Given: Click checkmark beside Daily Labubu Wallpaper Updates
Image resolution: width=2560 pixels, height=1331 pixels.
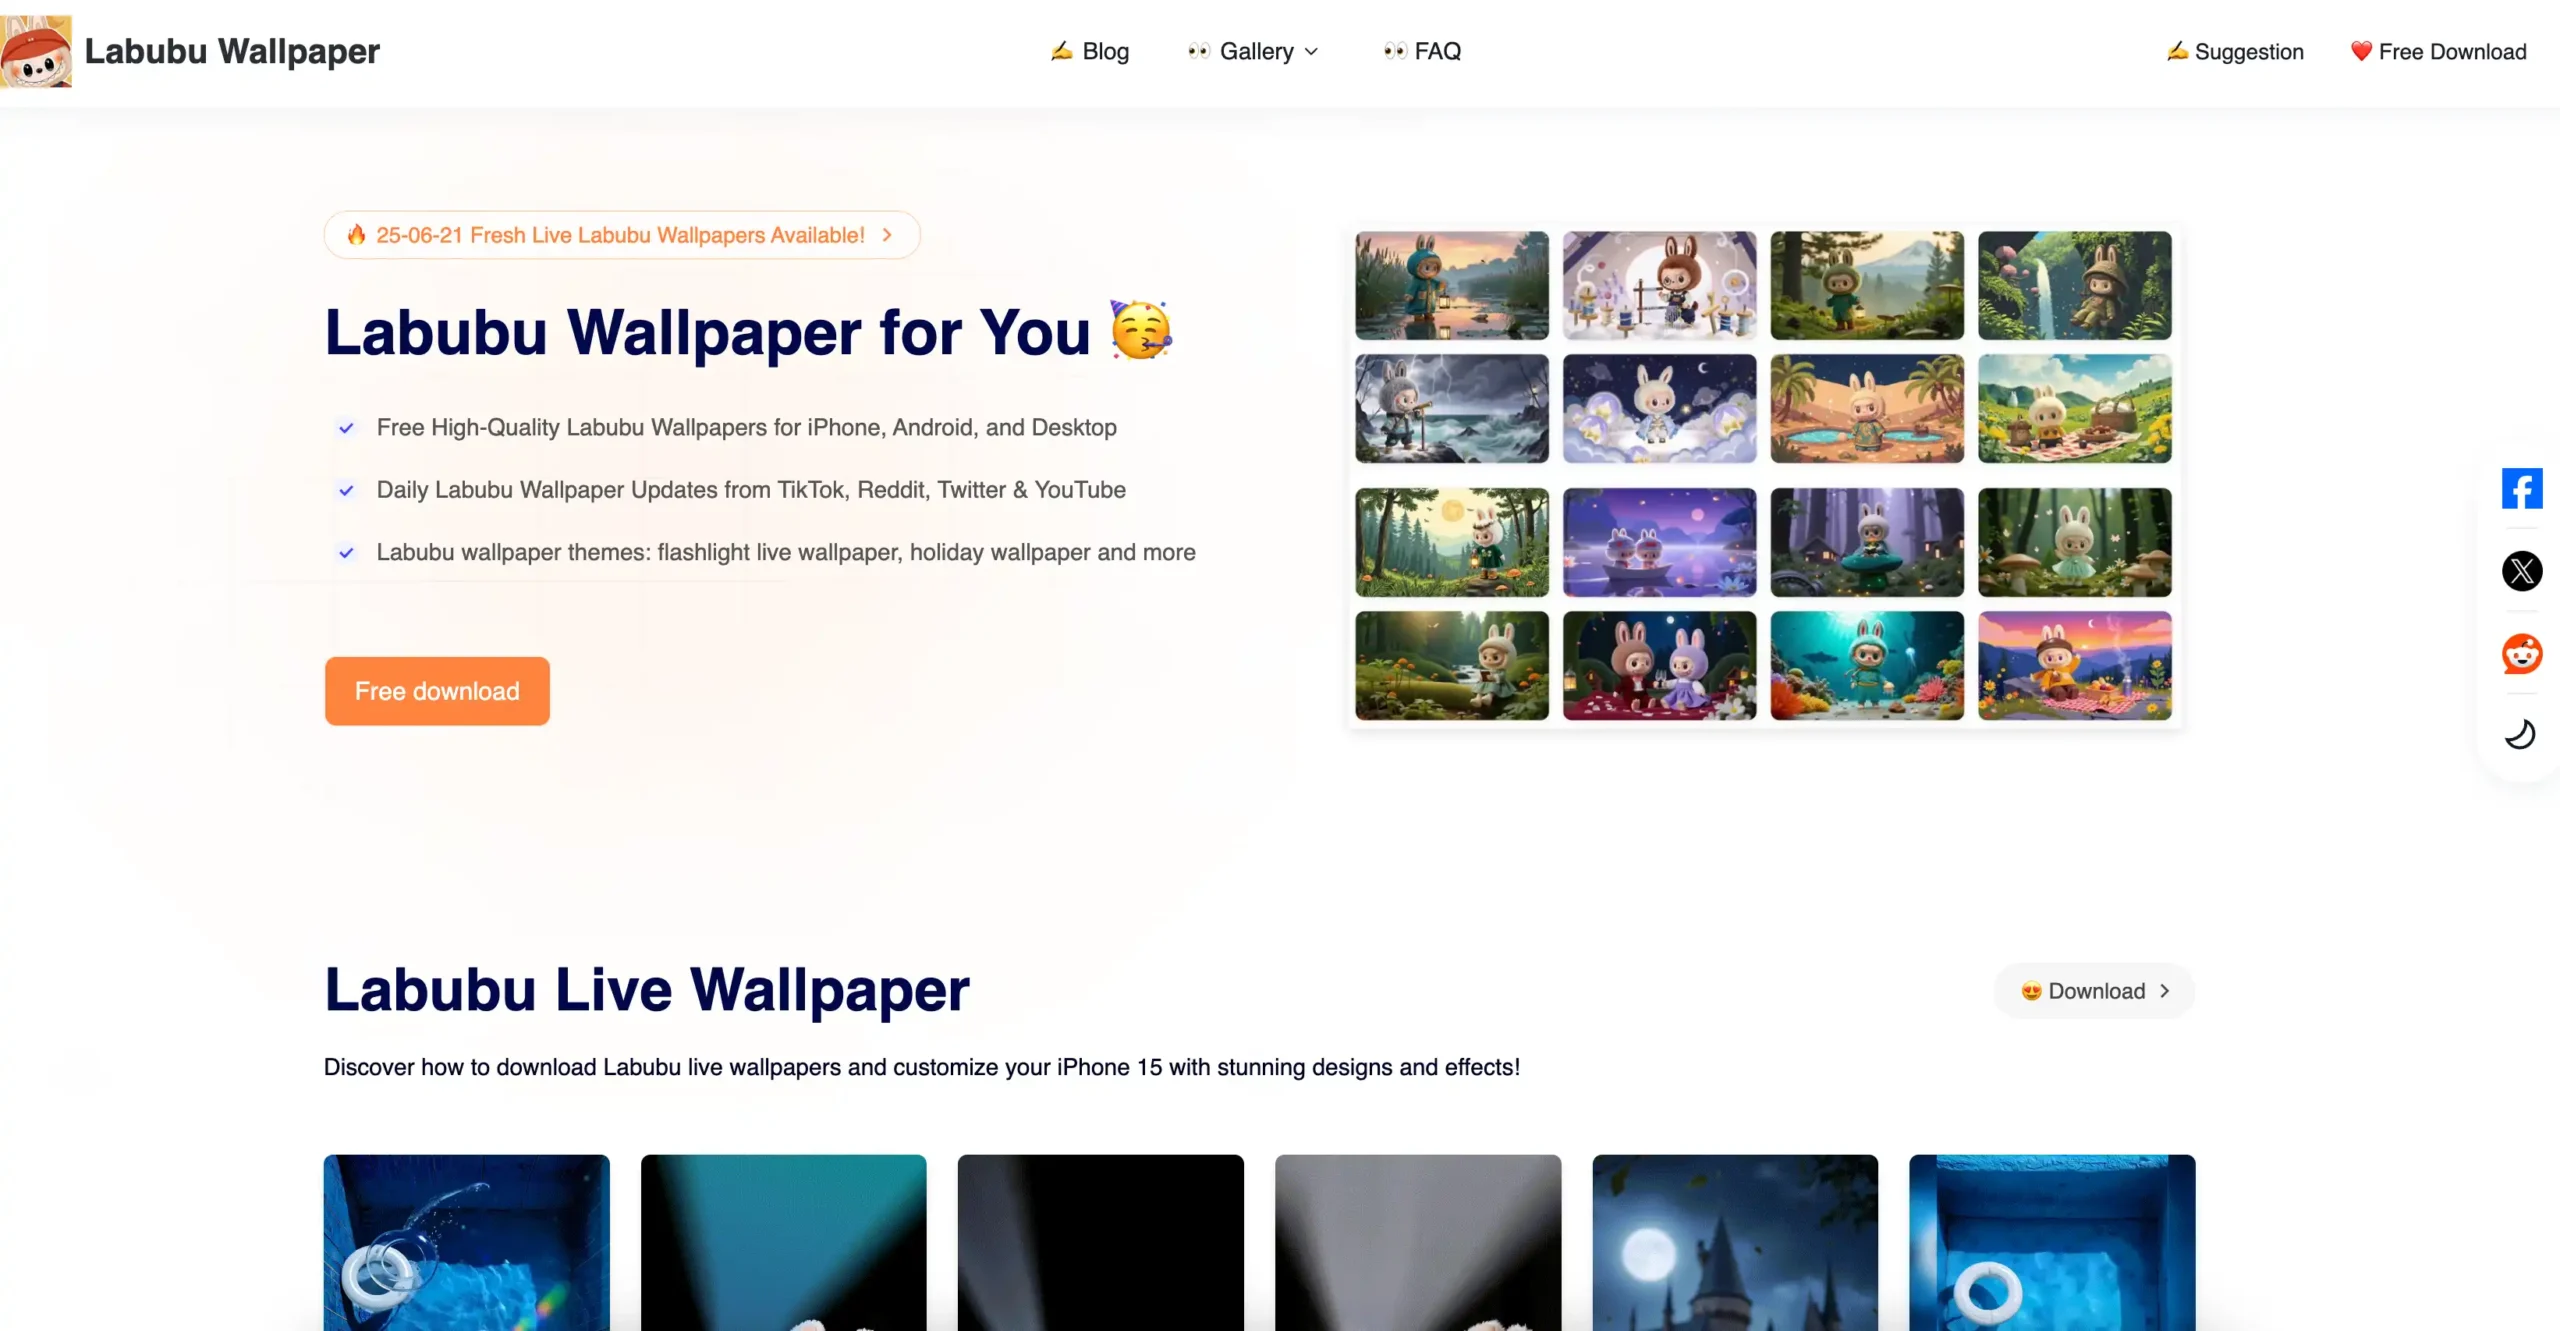Looking at the screenshot, I should click(346, 490).
